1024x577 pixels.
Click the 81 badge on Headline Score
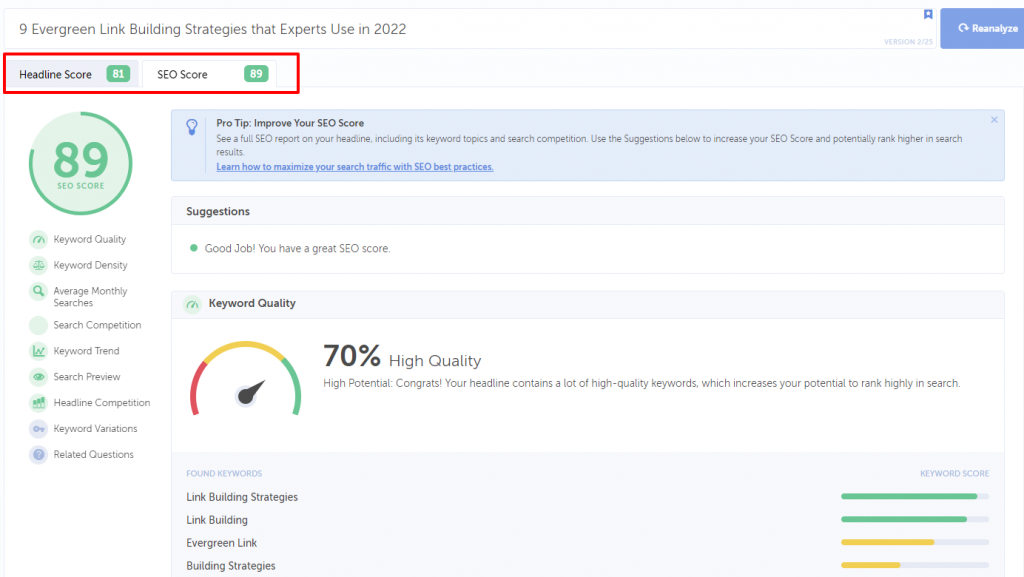coord(118,74)
